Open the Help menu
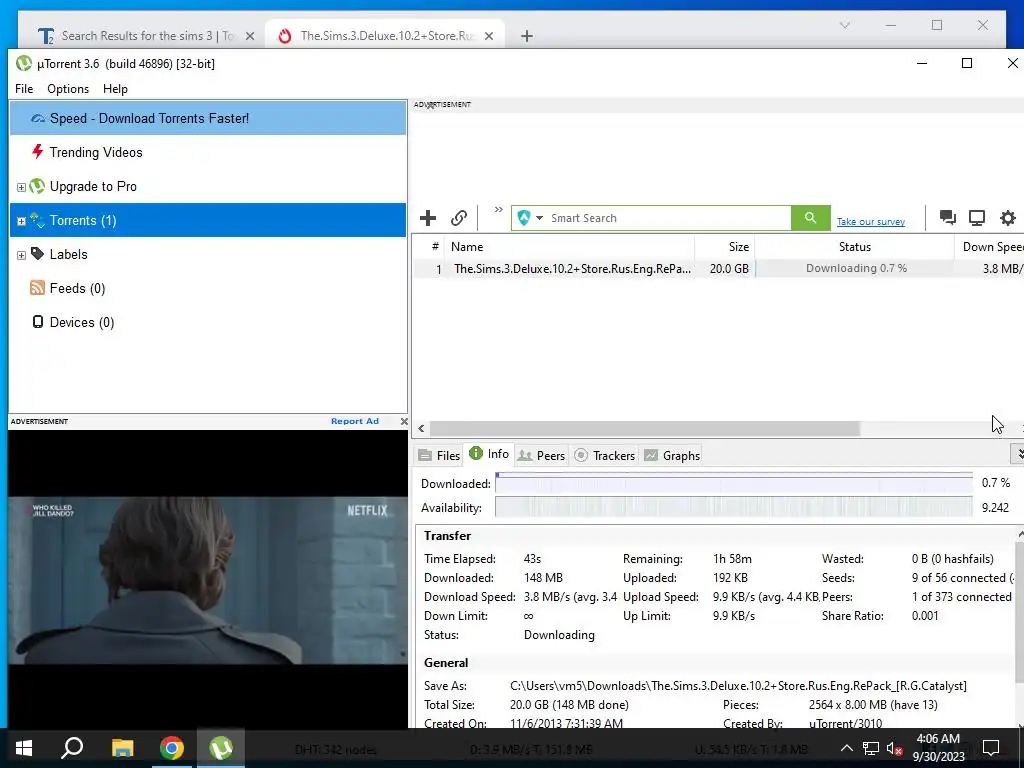The width and height of the screenshot is (1024, 768). pos(115,89)
